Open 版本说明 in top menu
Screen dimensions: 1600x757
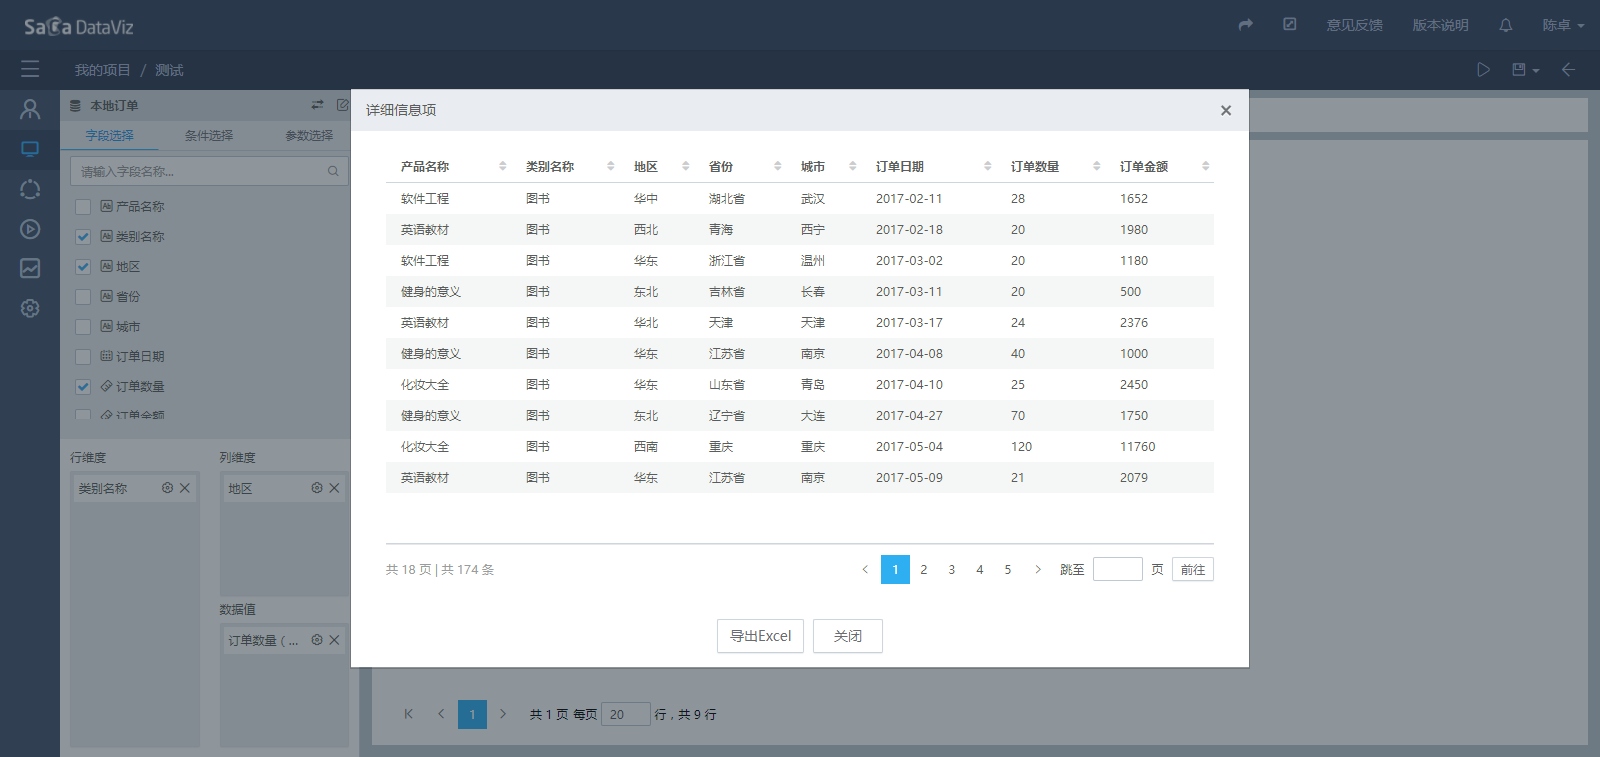tap(1440, 25)
